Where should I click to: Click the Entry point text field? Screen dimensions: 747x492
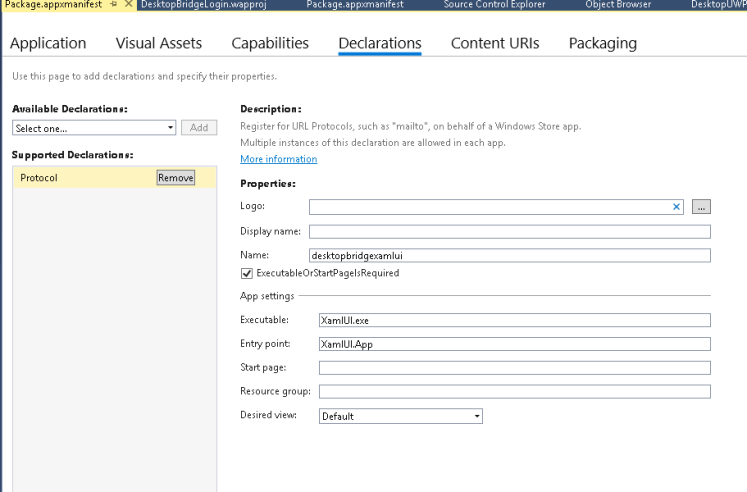[512, 344]
